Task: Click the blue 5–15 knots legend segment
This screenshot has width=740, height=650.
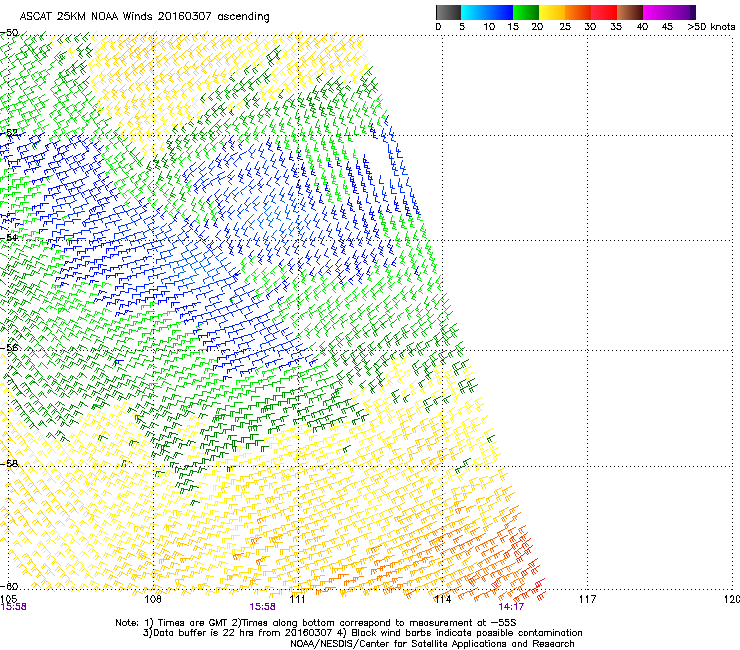Action: [x=487, y=12]
